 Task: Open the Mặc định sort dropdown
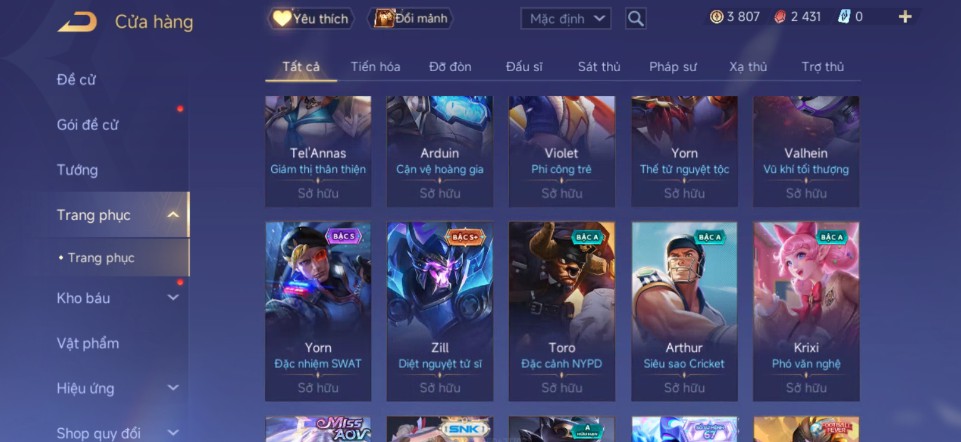tap(566, 18)
